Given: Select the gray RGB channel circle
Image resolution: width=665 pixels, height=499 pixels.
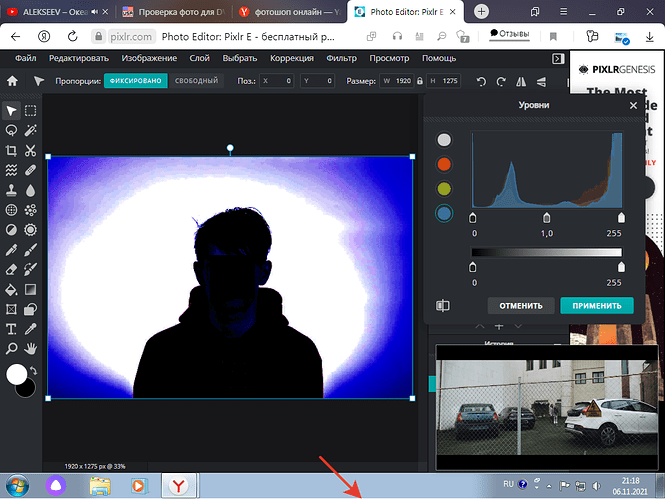Looking at the screenshot, I should coord(444,140).
